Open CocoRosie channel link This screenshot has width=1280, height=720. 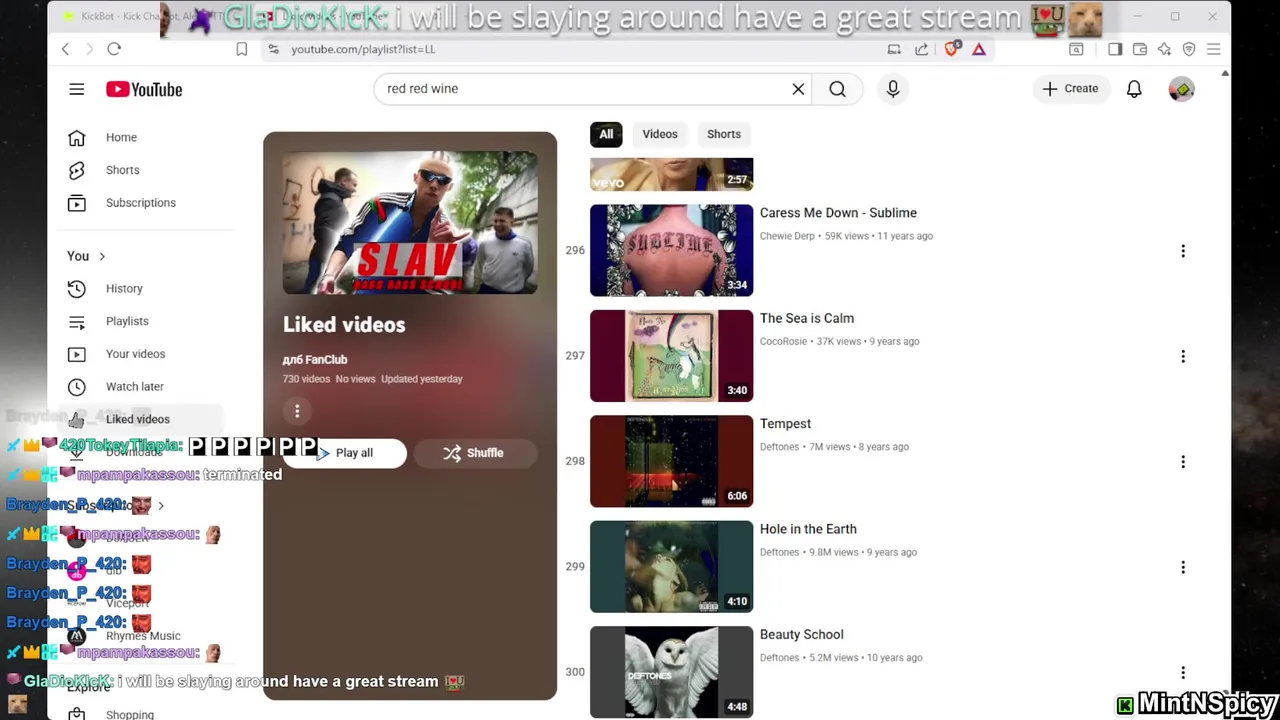click(x=784, y=341)
